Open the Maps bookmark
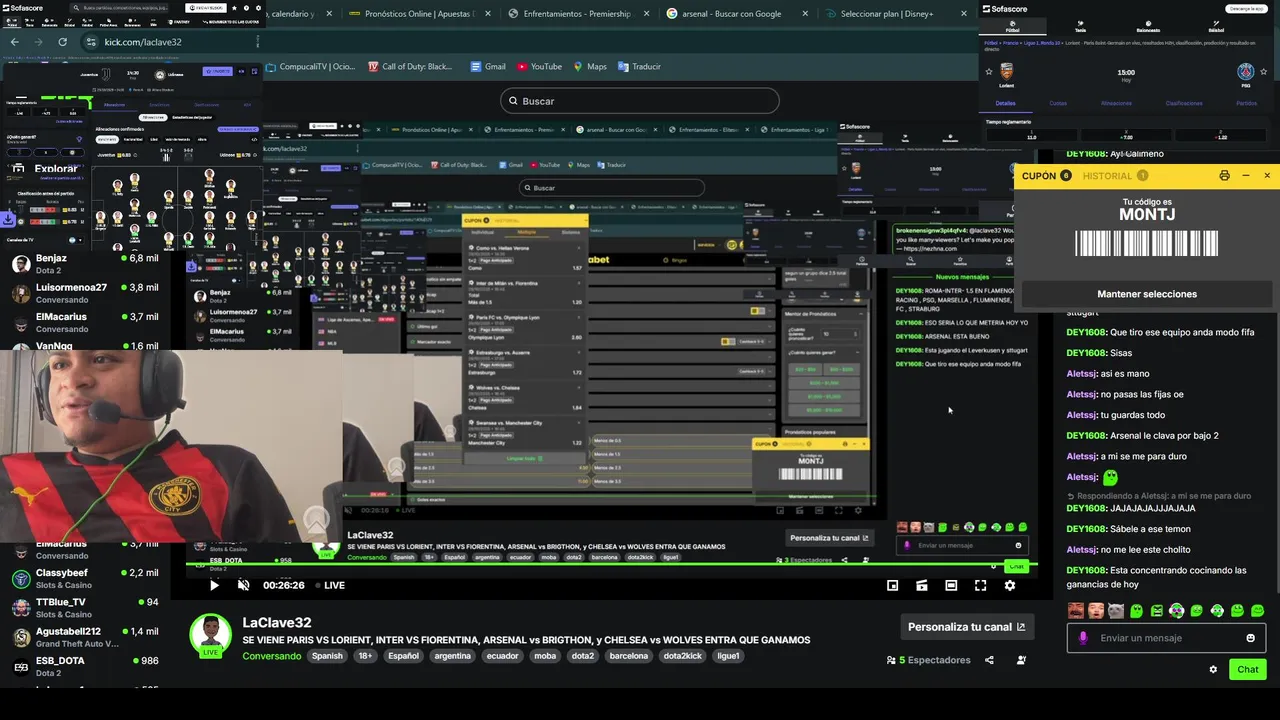1280x720 pixels. pos(590,67)
